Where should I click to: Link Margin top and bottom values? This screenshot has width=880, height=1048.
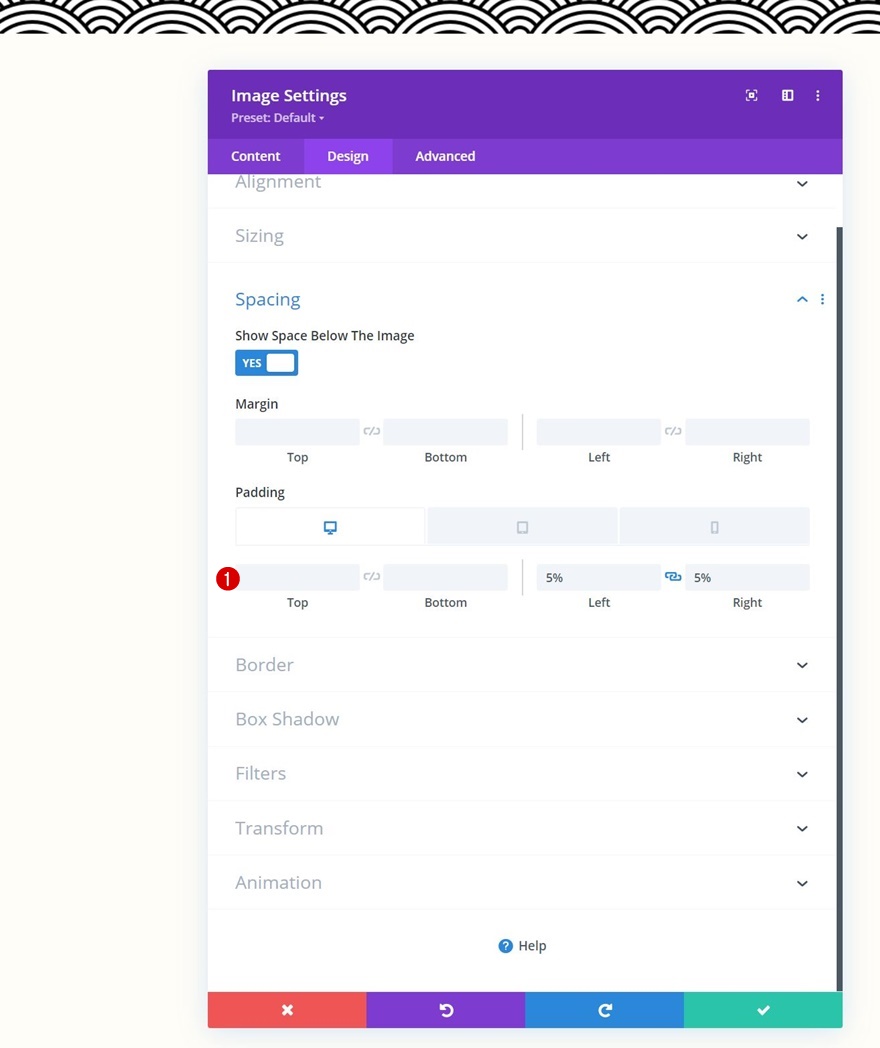pyautogui.click(x=372, y=432)
